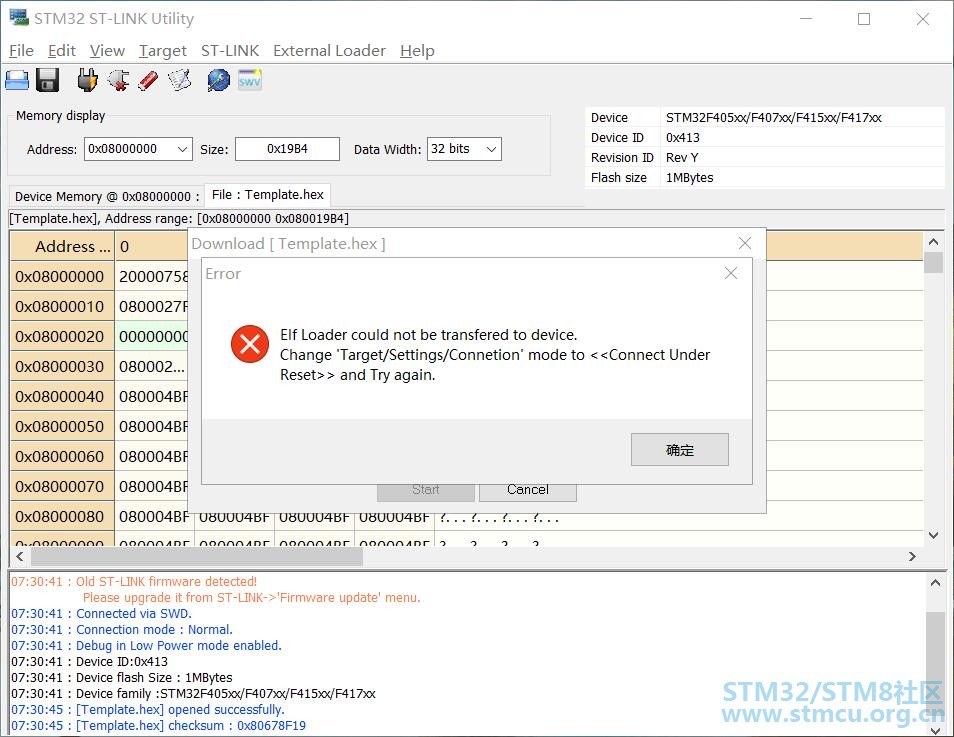Click the 00000000 cell in row 0x08000020
The height and width of the screenshot is (737, 954).
(152, 337)
